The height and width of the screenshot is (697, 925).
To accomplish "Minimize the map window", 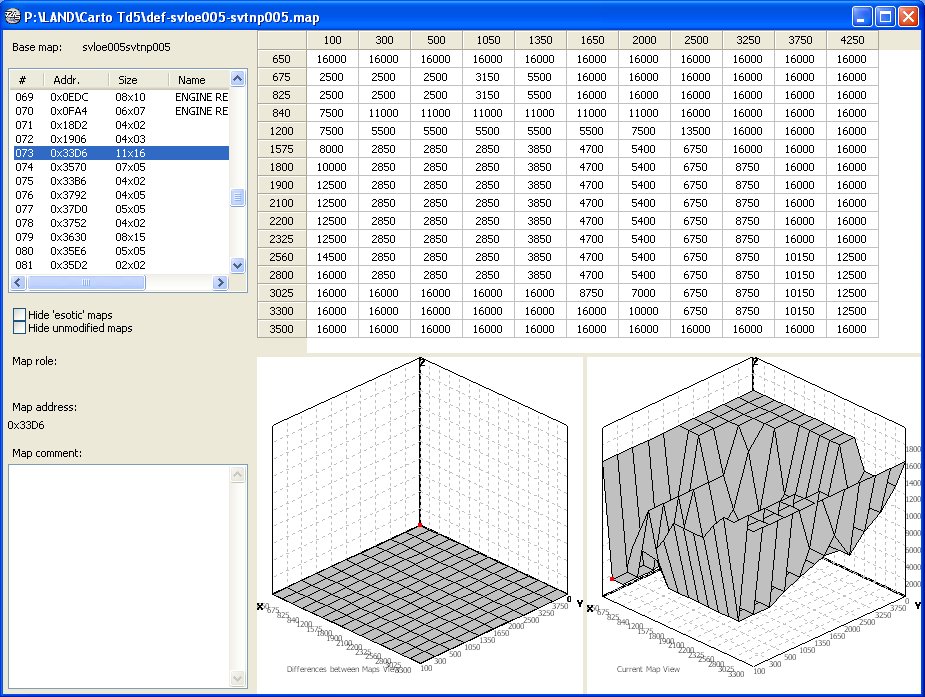I will click(862, 16).
